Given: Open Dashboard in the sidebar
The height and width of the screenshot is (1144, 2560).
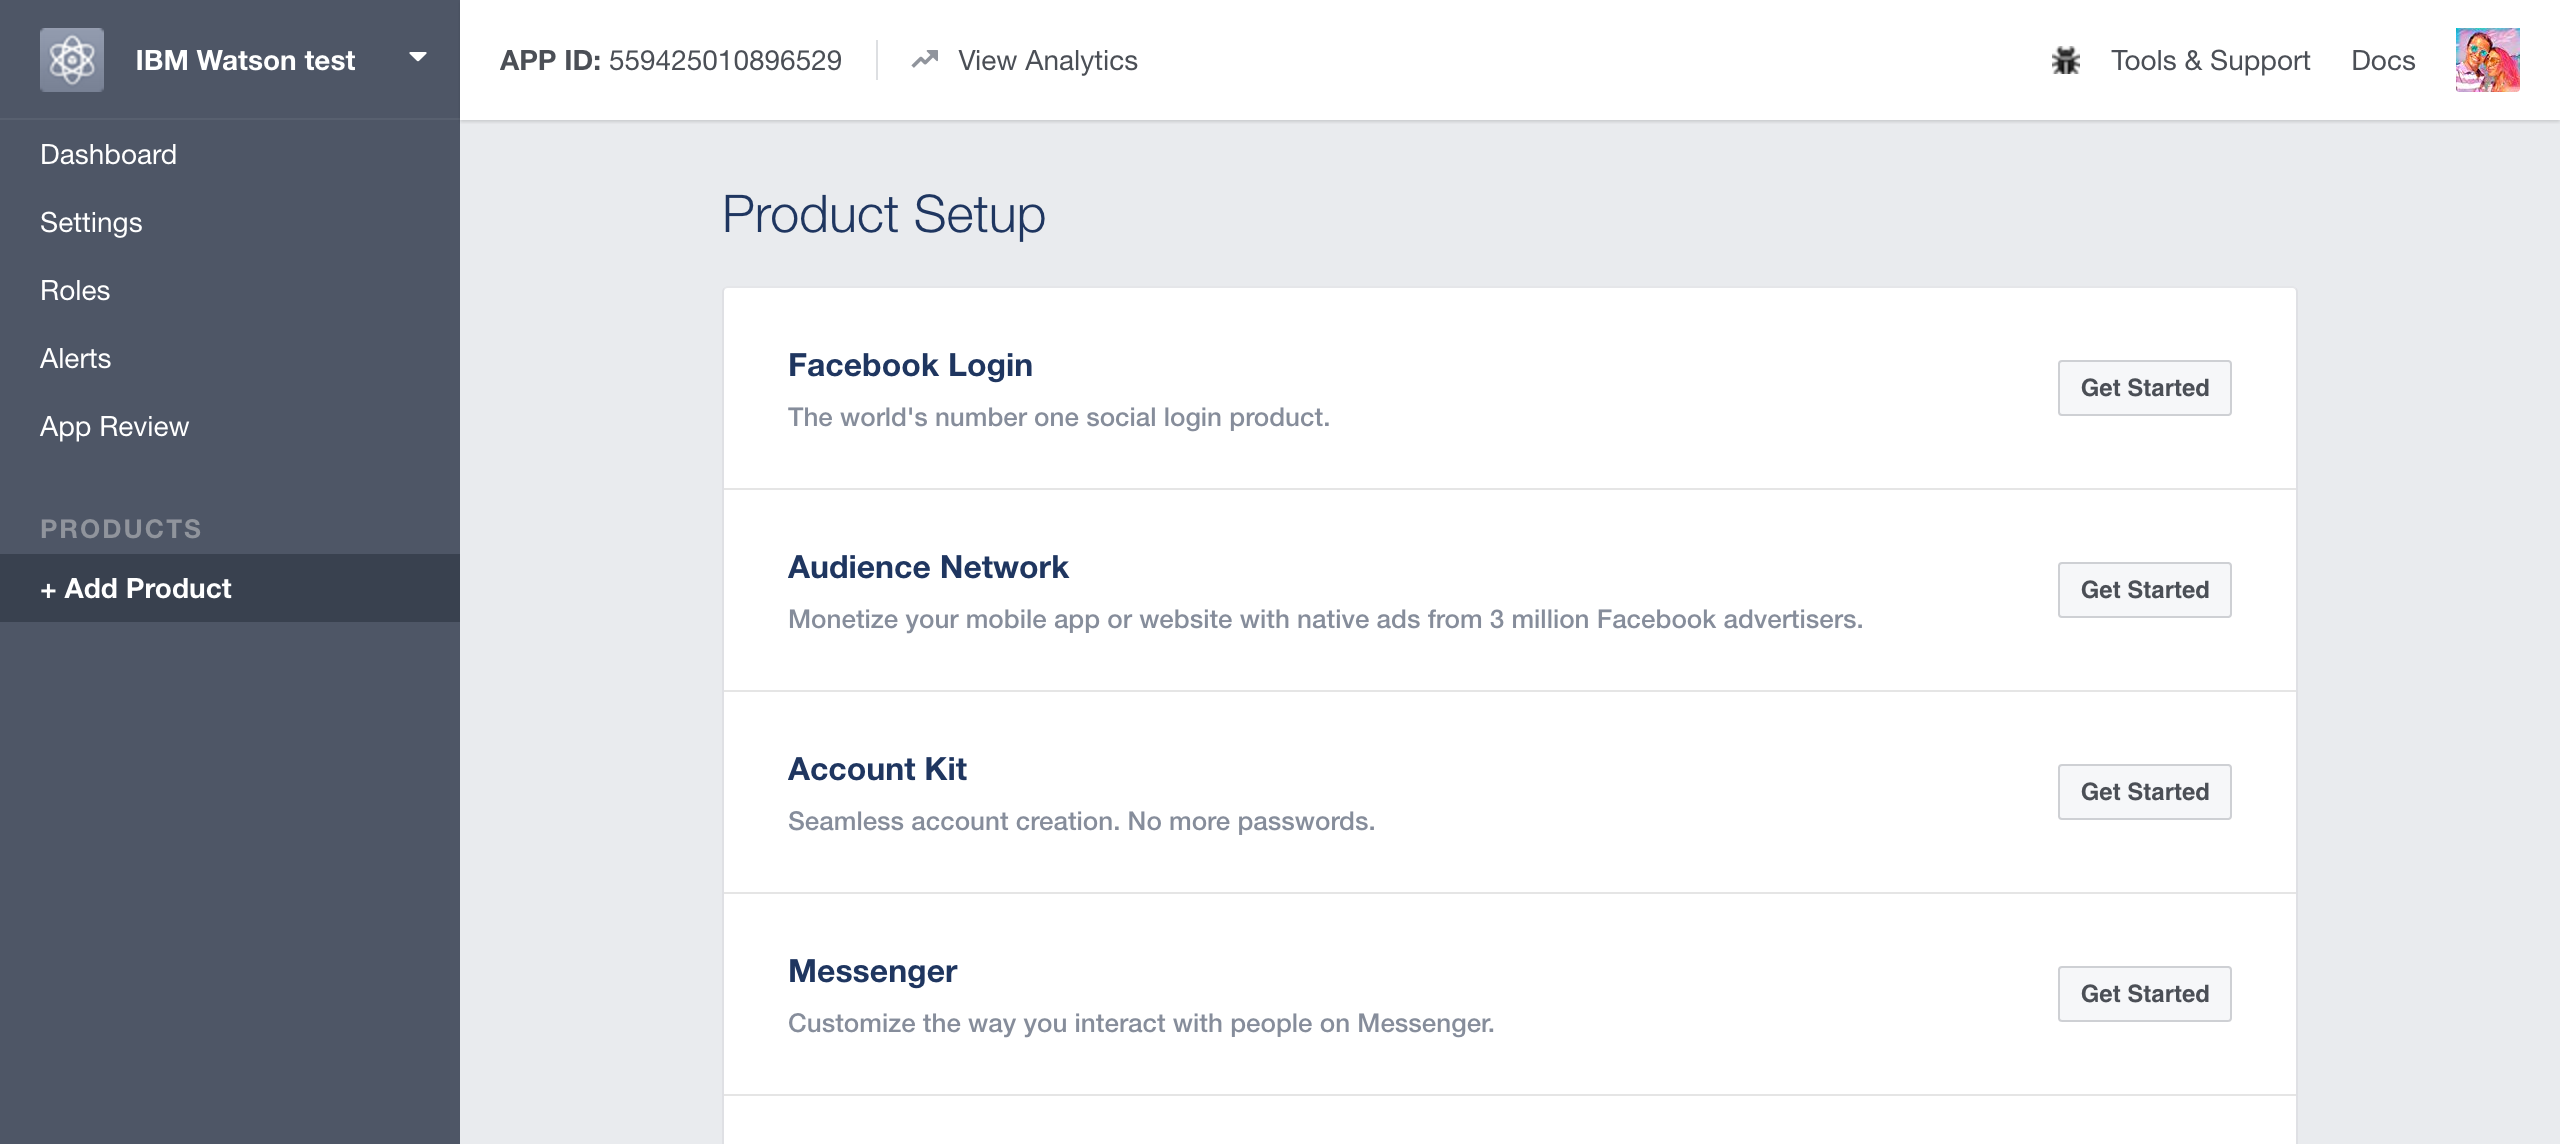Looking at the screenshot, I should [x=108, y=155].
